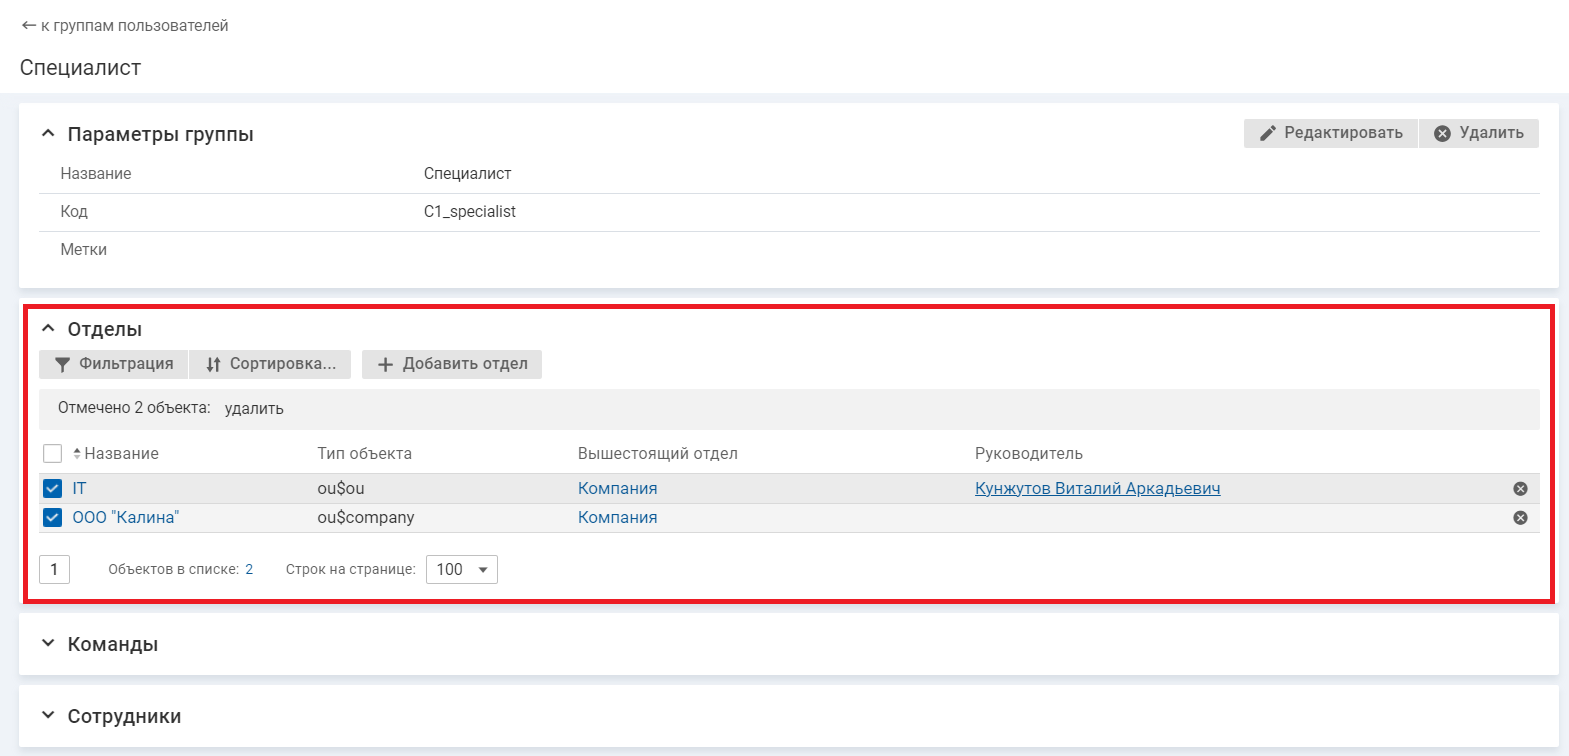The image size is (1569, 756).
Task: Click the remove icon on IT row
Action: [1520, 489]
